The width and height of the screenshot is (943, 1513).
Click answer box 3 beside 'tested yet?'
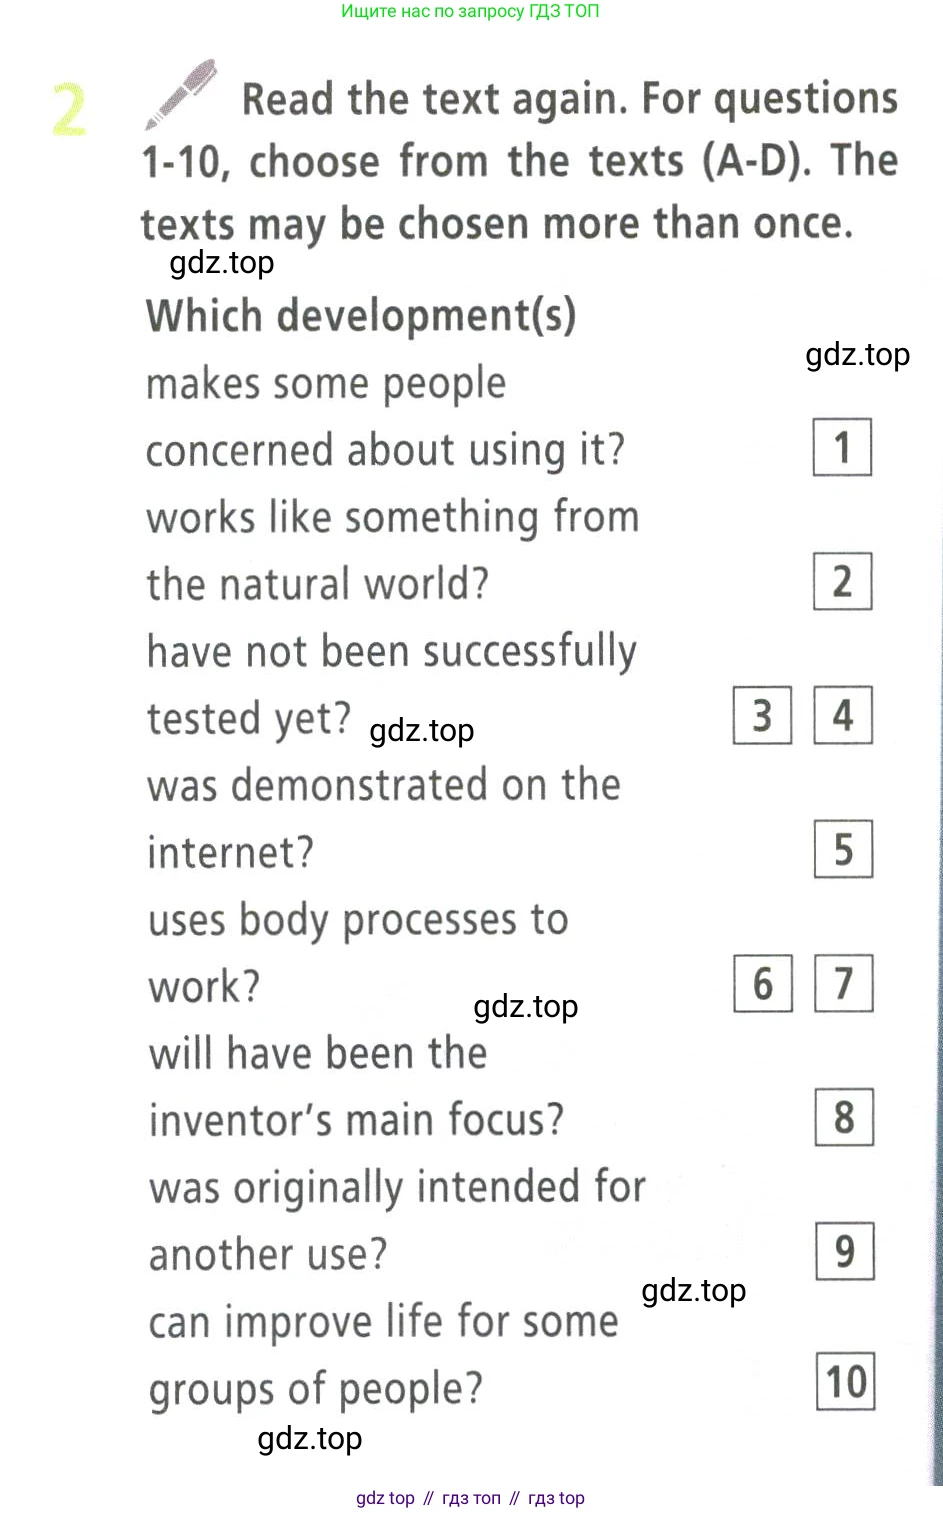[x=762, y=715]
